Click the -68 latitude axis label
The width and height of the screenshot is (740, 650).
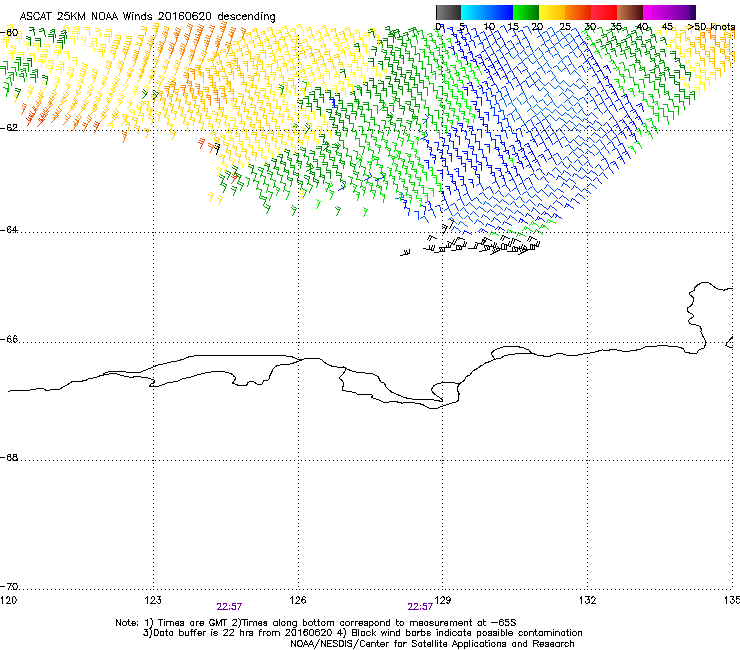(9, 457)
